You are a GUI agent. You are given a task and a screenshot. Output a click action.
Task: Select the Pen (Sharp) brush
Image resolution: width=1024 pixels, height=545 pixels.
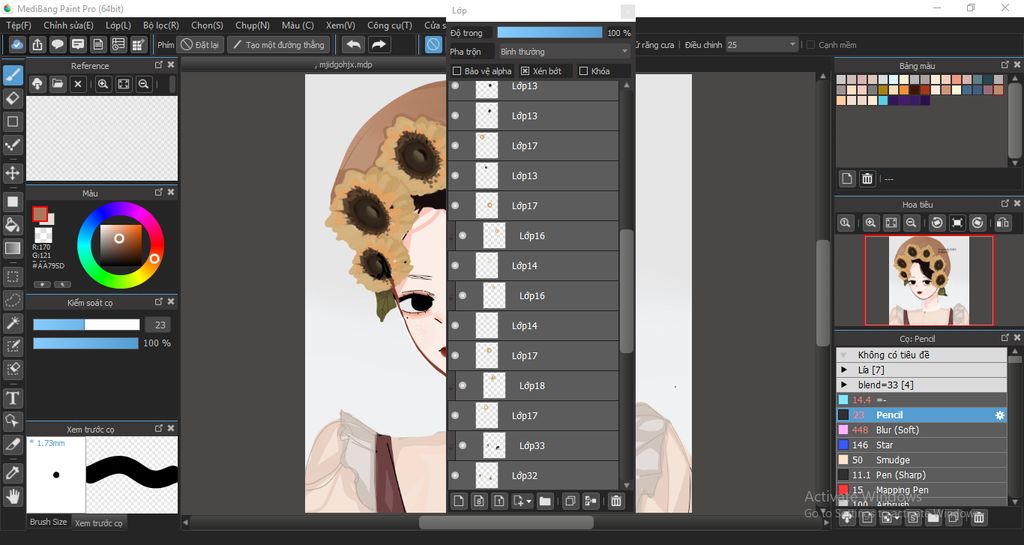click(921, 475)
